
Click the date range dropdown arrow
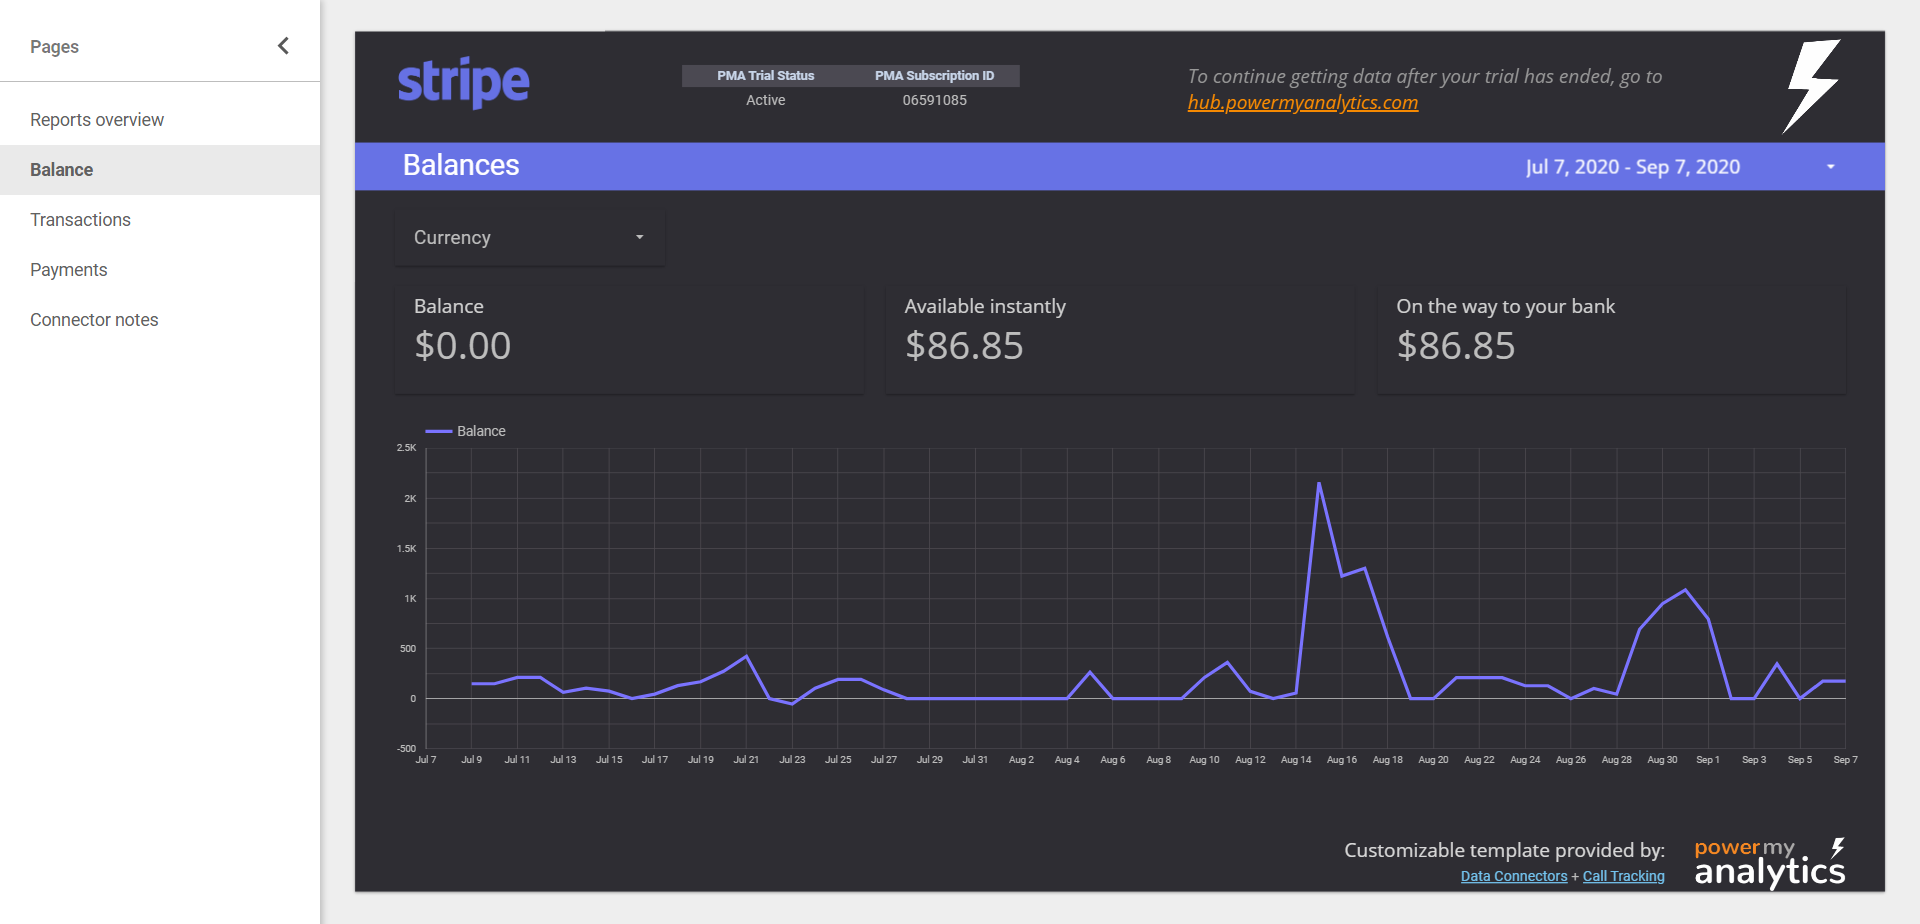[x=1830, y=167]
